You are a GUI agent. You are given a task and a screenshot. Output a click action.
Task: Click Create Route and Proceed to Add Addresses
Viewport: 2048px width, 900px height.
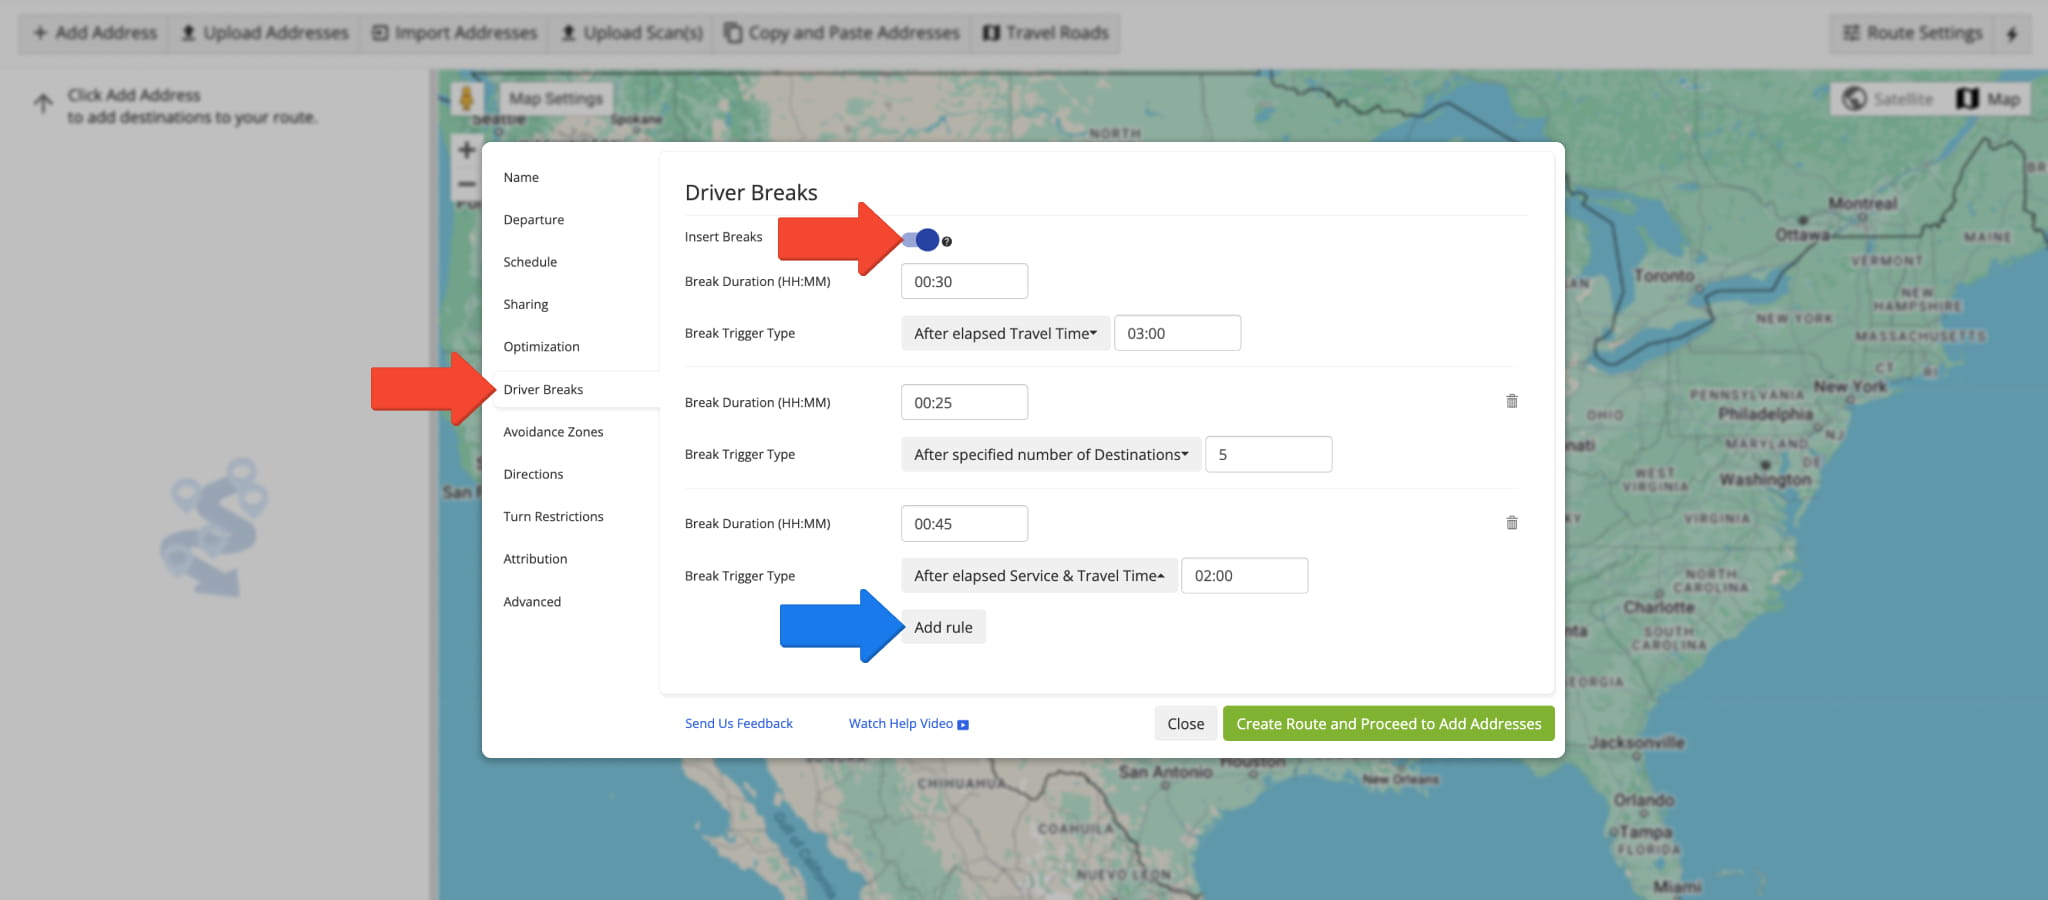pyautogui.click(x=1388, y=724)
